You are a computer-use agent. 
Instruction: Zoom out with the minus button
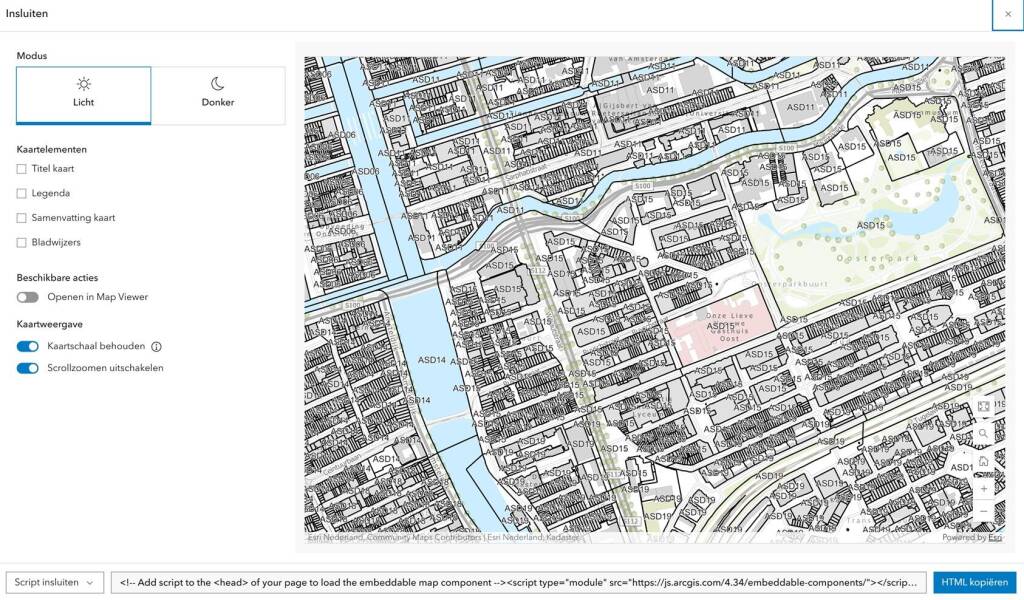tap(984, 512)
